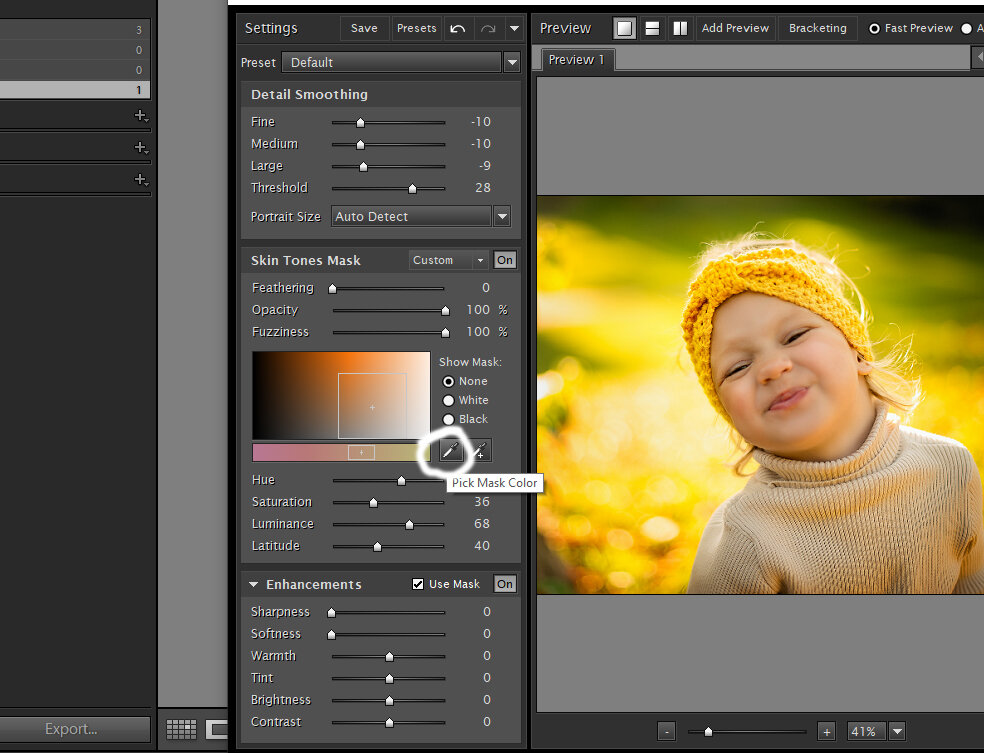The image size is (984, 753).
Task: Select the Pick Mask Color eyedropper
Action: click(449, 451)
